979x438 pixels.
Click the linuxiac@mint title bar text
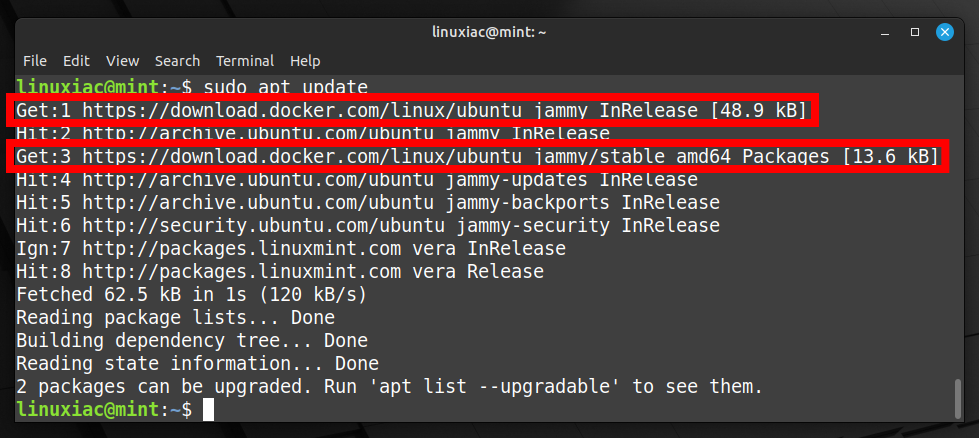coord(489,32)
